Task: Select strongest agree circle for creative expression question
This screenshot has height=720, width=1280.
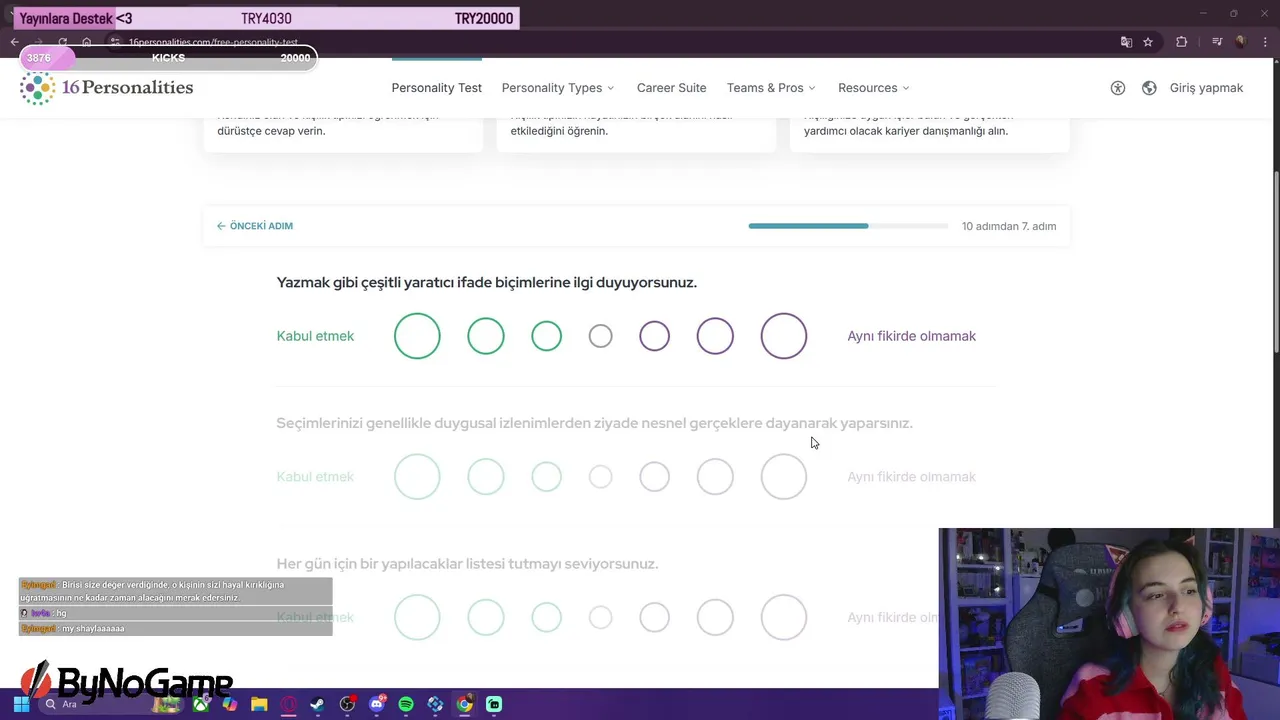Action: (417, 336)
